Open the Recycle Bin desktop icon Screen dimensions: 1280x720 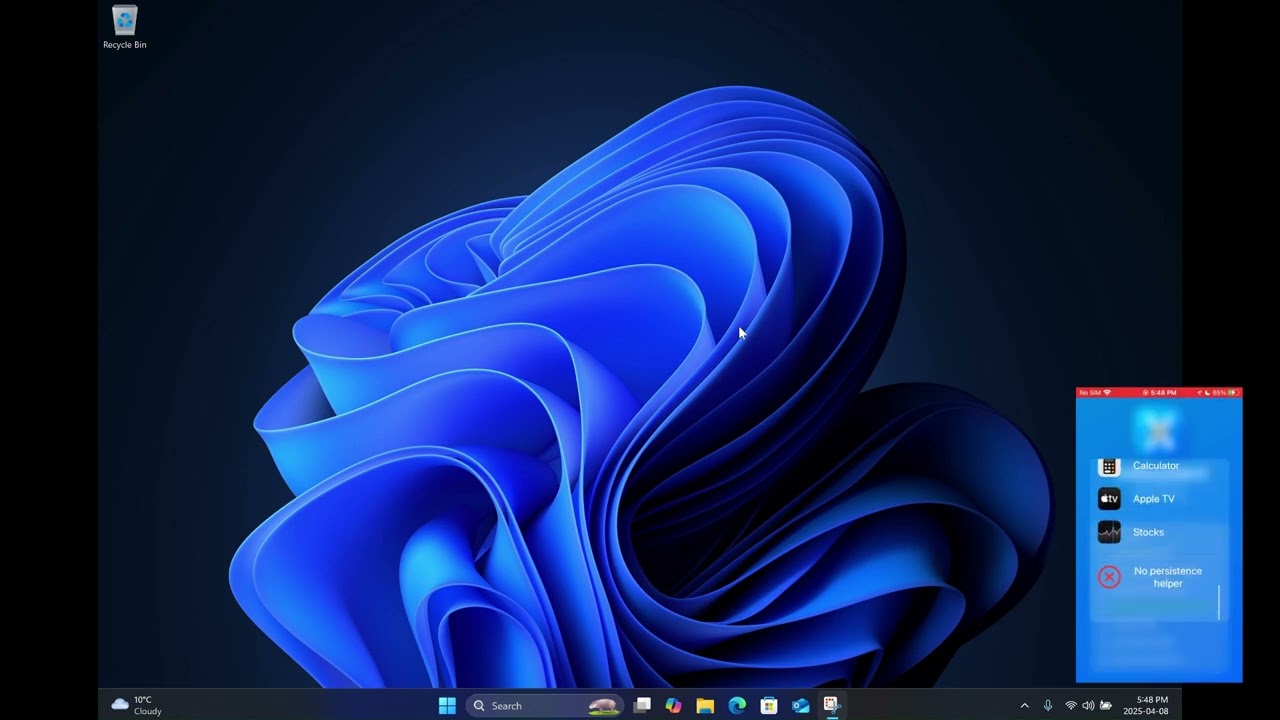tap(125, 27)
